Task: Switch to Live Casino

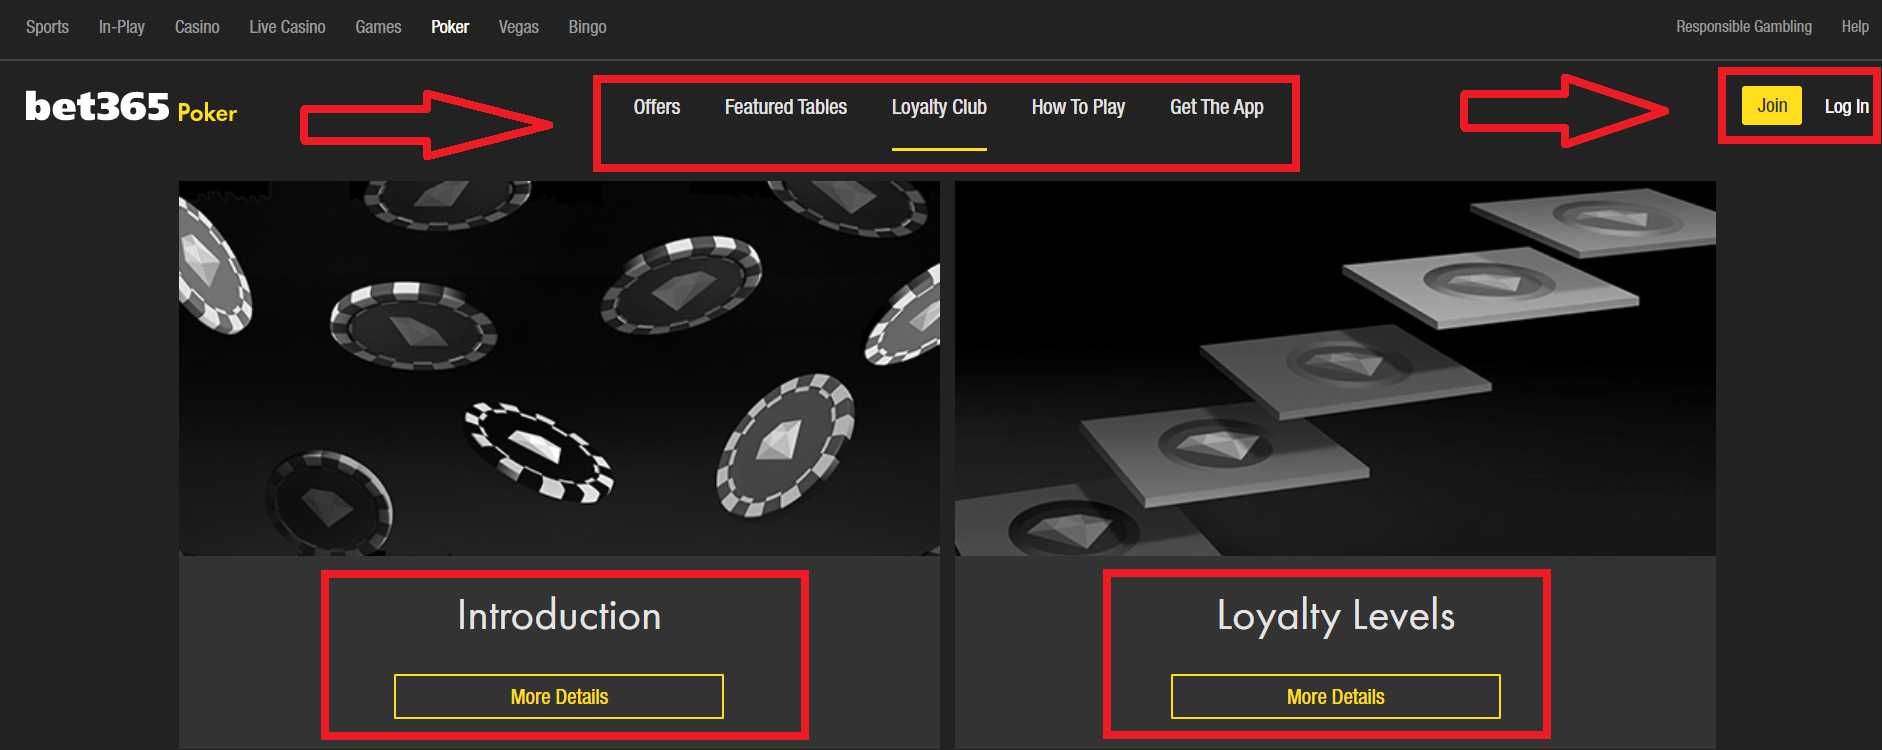Action: (287, 27)
